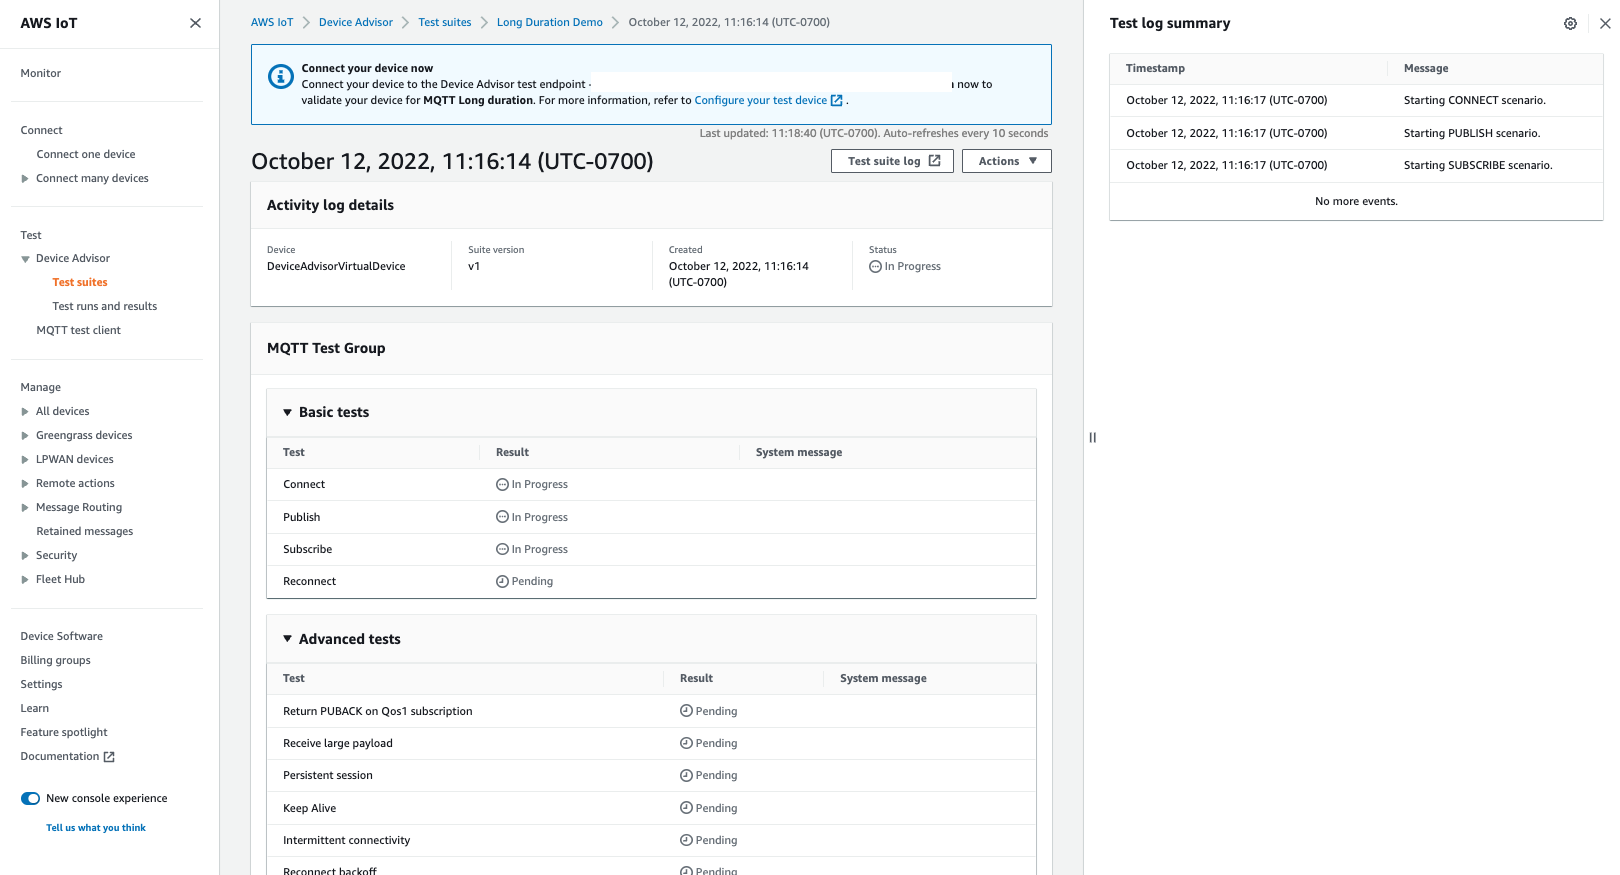Select MQTT test client in sidebar

pyautogui.click(x=78, y=331)
